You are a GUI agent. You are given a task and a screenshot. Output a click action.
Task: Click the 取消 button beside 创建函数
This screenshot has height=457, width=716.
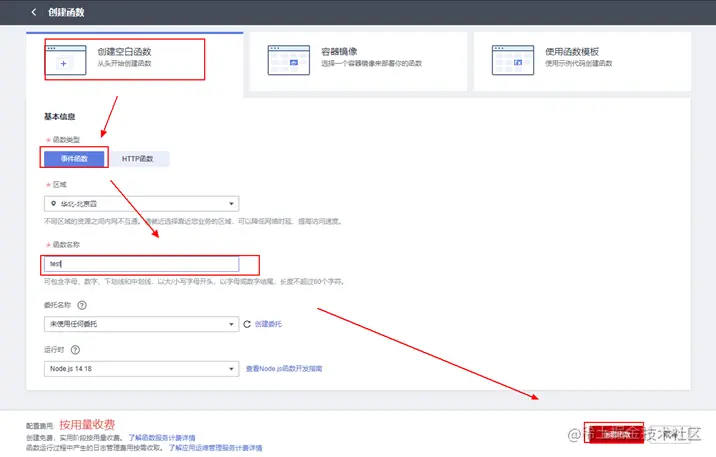point(669,434)
